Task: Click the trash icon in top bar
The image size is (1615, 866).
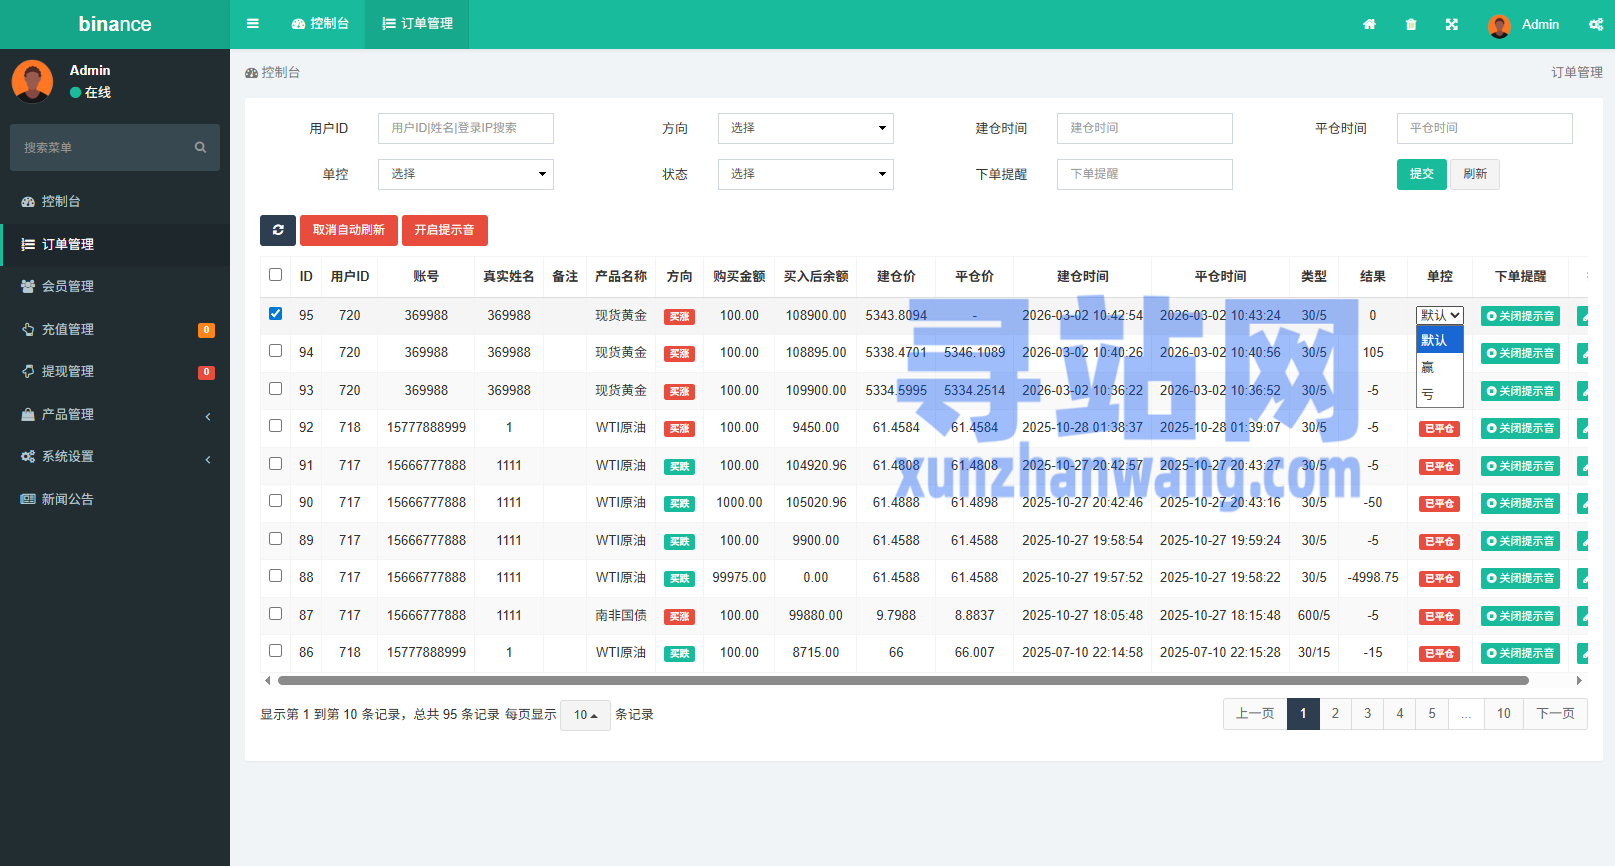Action: tap(1411, 25)
